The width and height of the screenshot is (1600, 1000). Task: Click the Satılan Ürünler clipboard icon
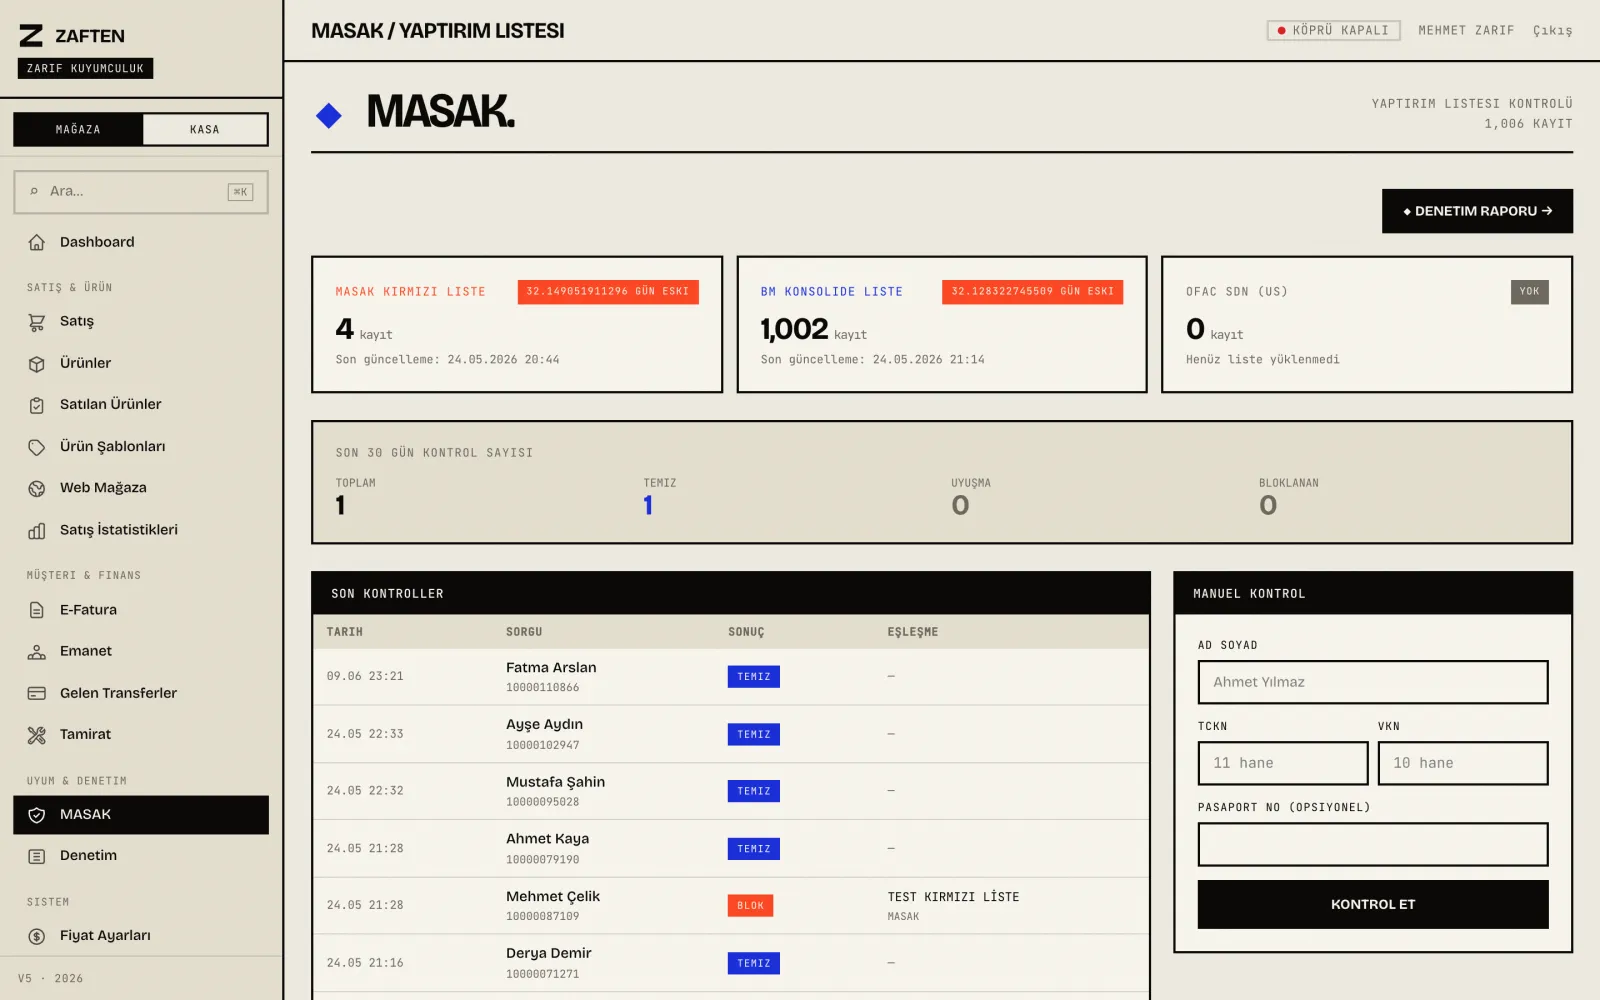[x=37, y=405]
